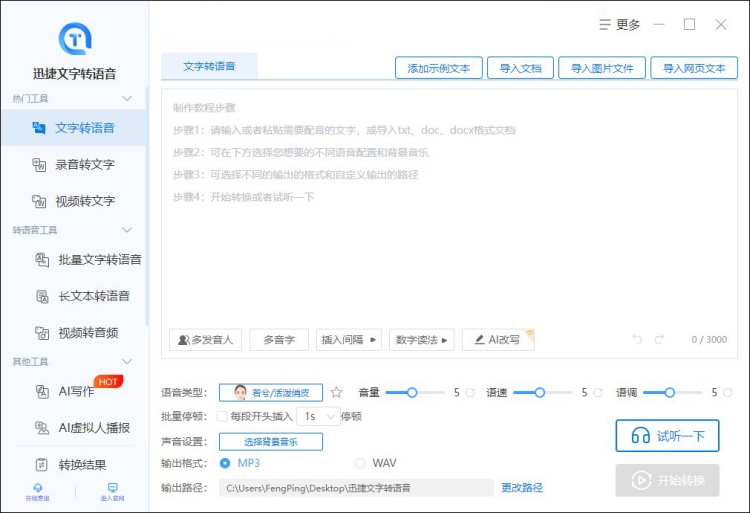
Task: Collapse the 热门工具 section
Action: (x=127, y=98)
